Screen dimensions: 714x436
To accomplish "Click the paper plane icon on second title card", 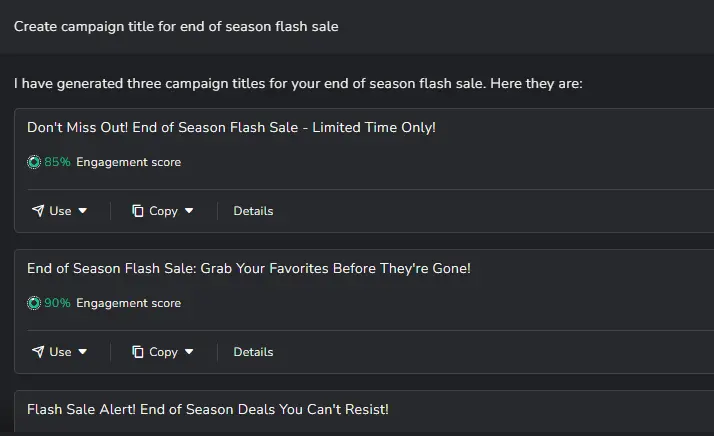I will click(x=38, y=351).
